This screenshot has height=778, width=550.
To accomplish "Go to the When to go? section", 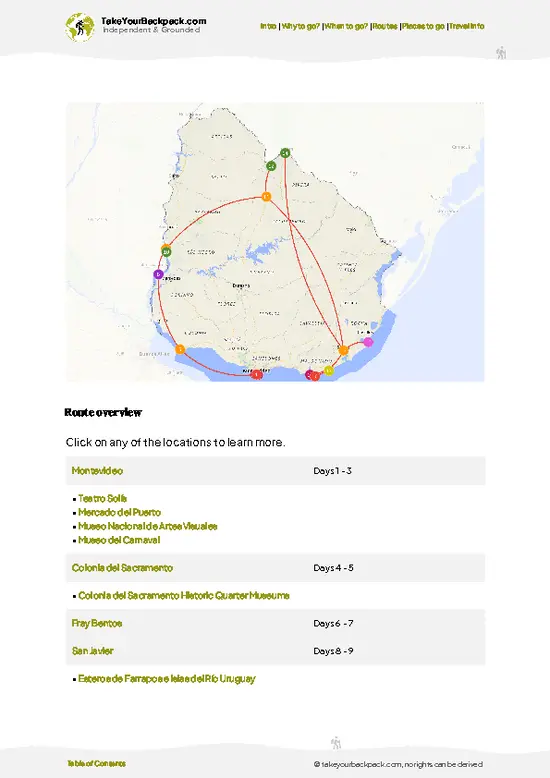I will [x=346, y=26].
